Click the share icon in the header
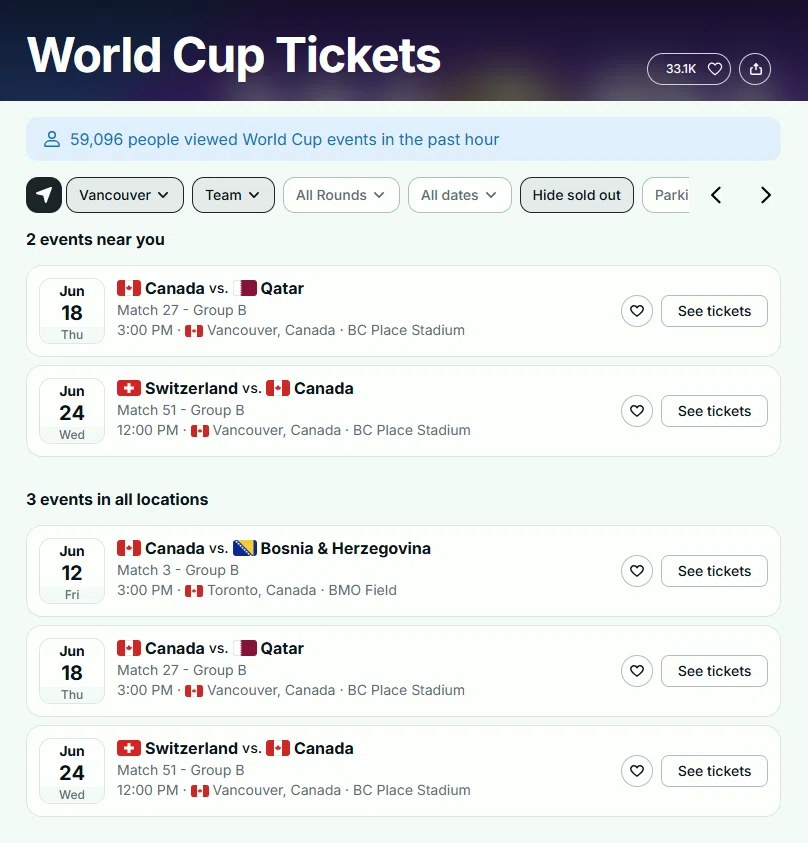 (755, 69)
